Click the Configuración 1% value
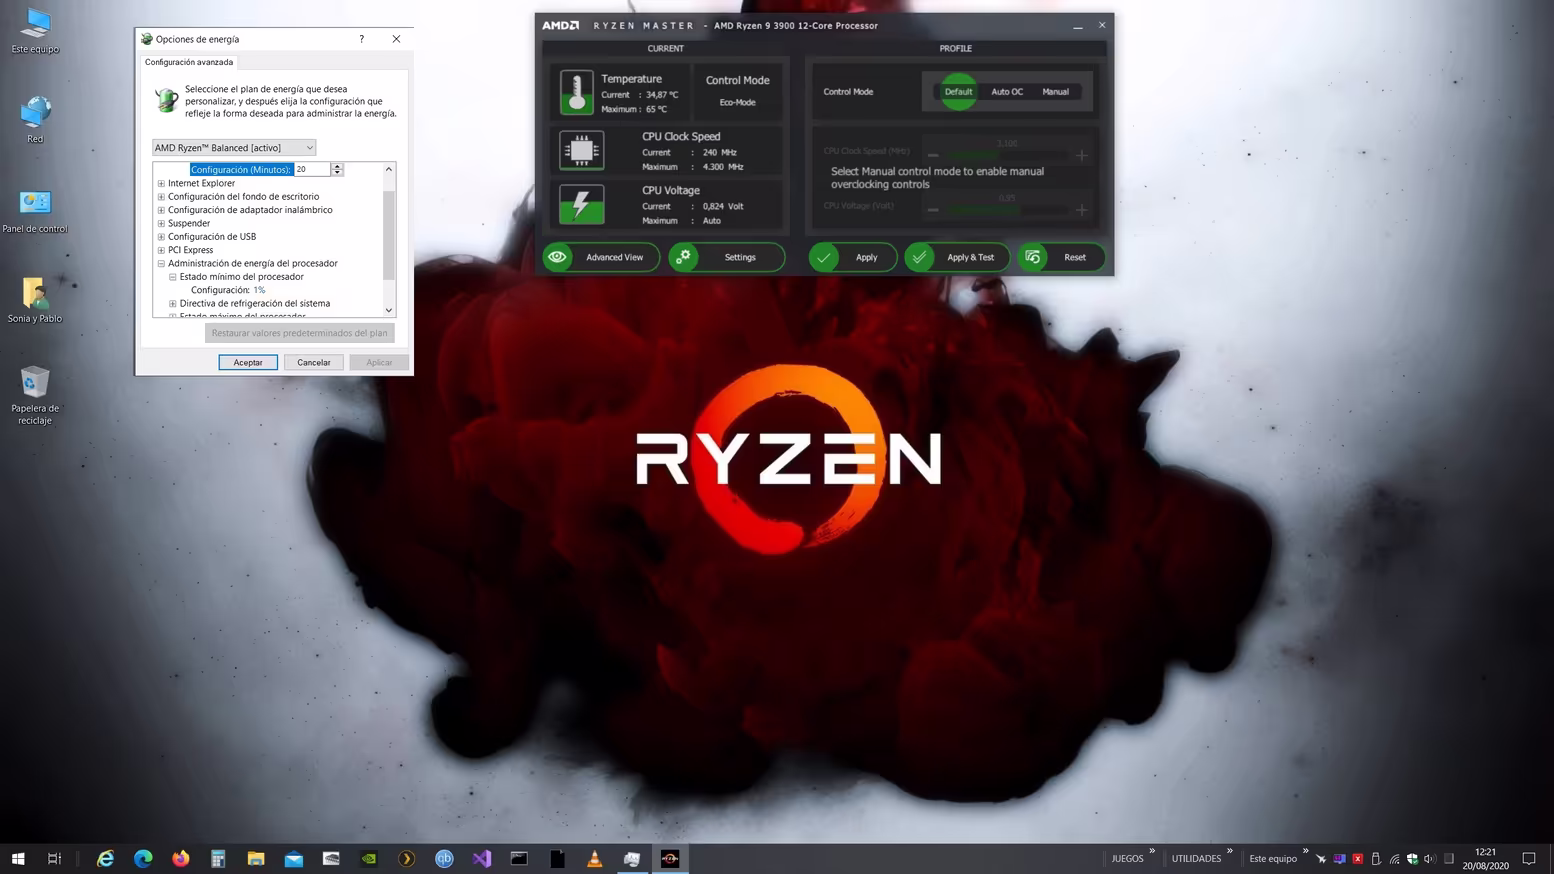Image resolution: width=1554 pixels, height=874 pixels. [x=259, y=290]
